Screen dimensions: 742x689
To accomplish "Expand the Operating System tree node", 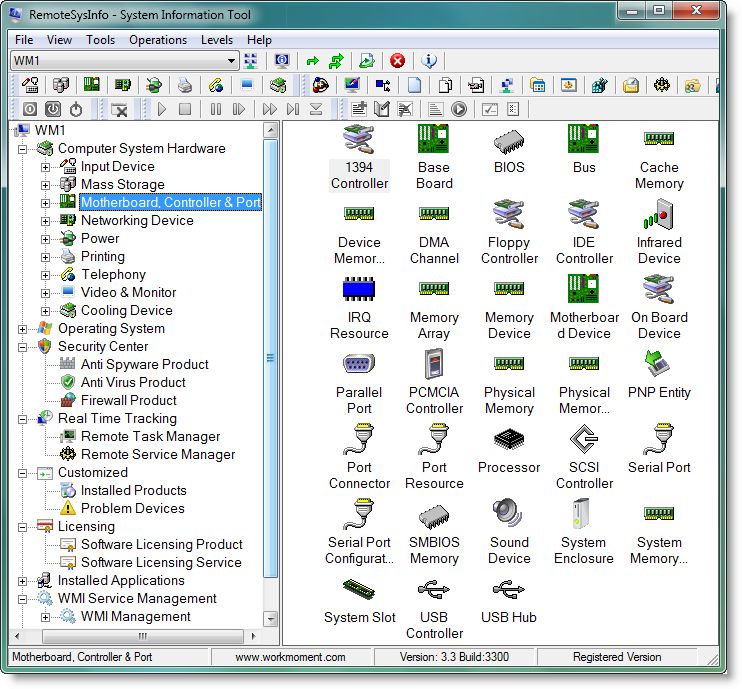I will coord(23,329).
